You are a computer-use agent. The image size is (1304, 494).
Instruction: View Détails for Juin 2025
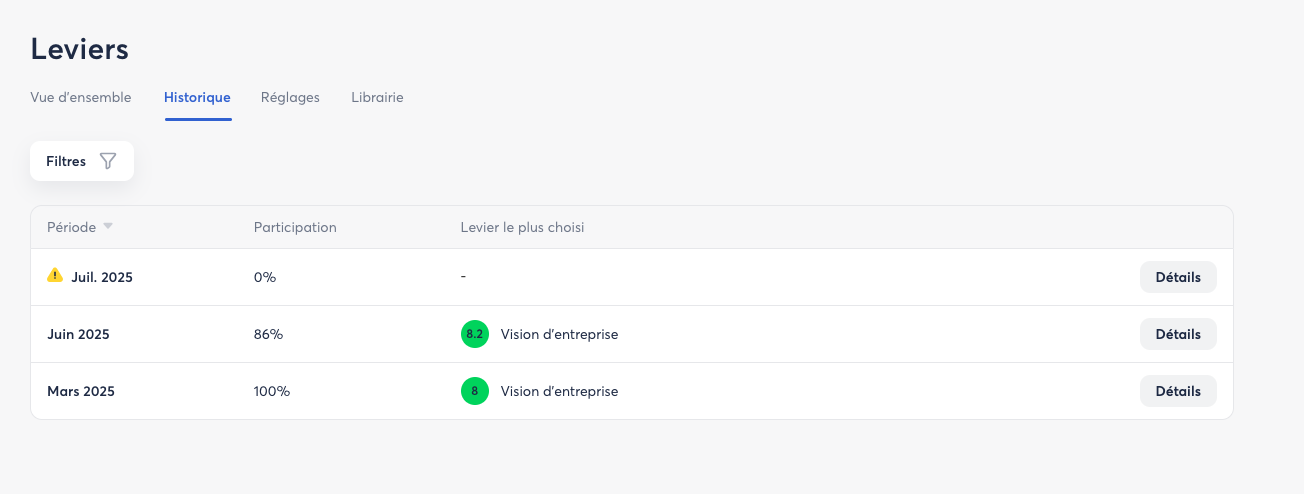[x=1177, y=334]
